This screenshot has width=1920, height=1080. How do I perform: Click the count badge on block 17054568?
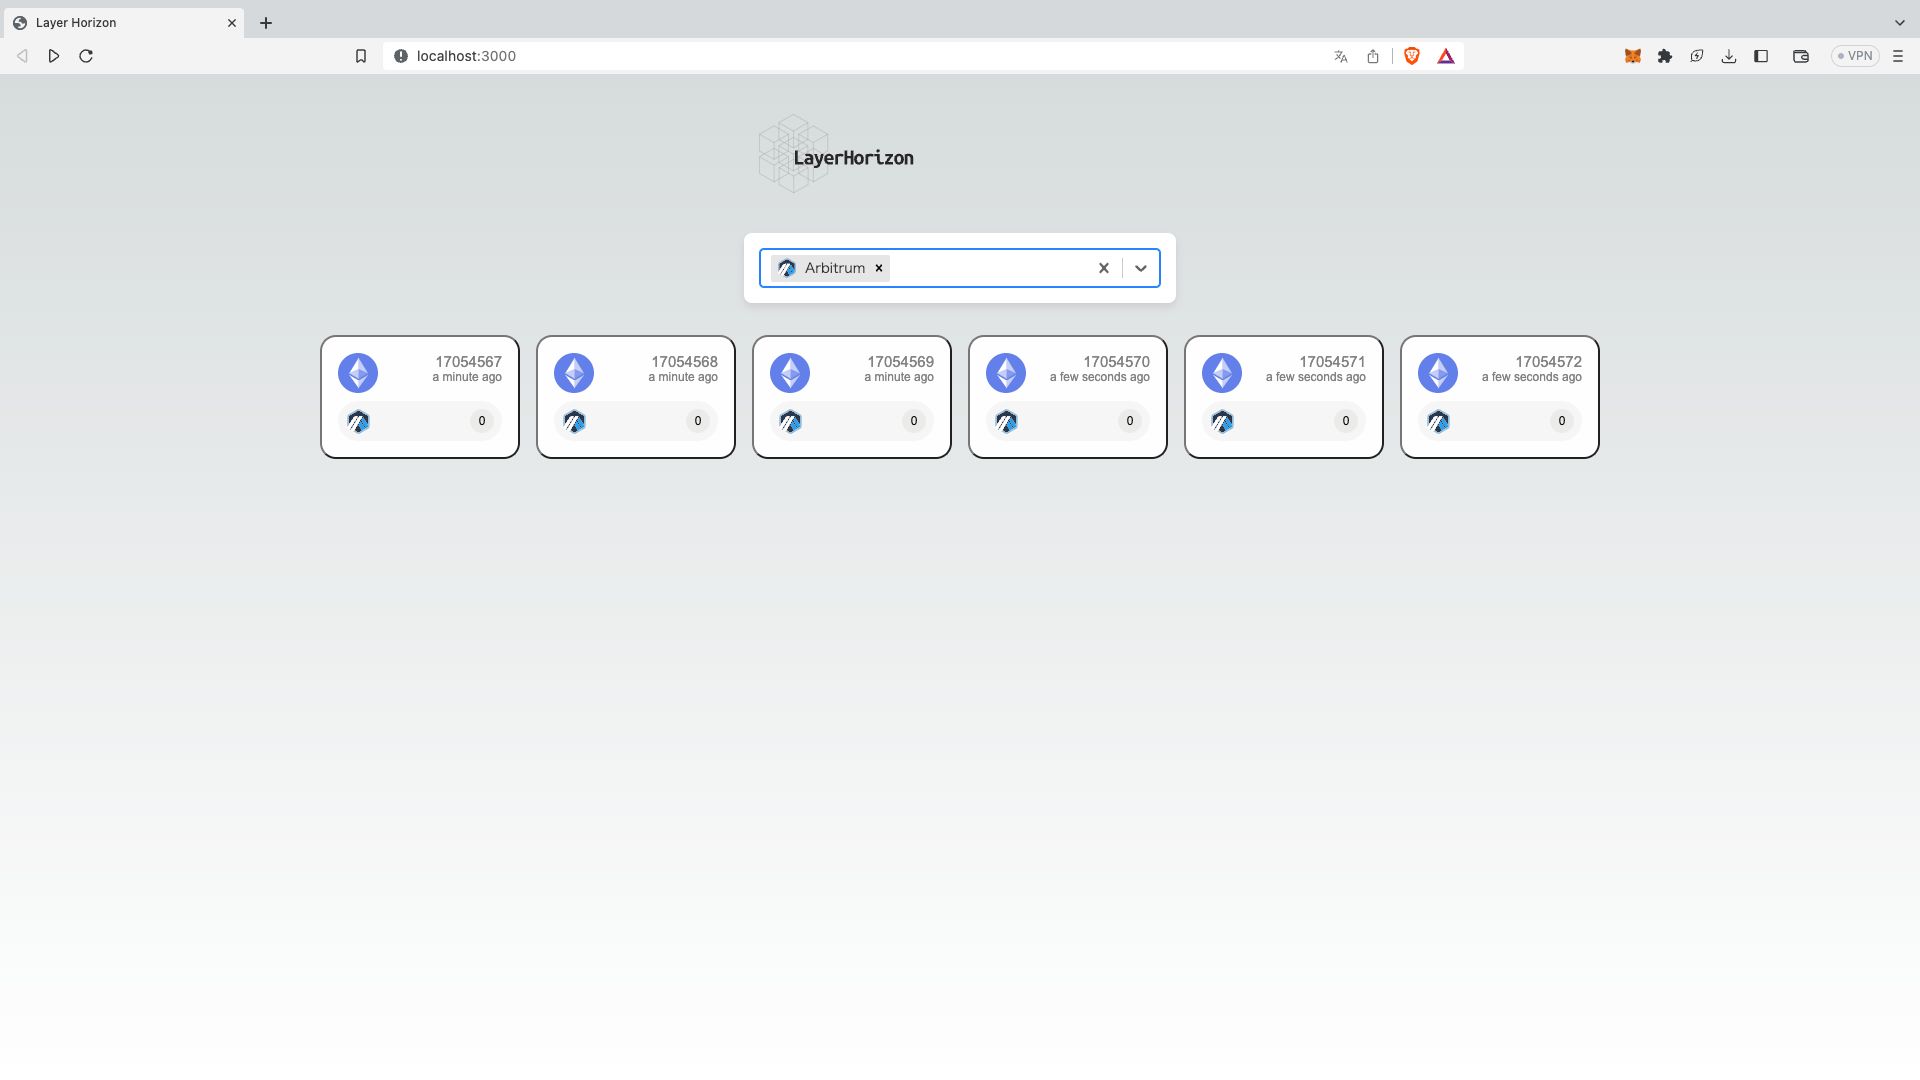(x=698, y=421)
